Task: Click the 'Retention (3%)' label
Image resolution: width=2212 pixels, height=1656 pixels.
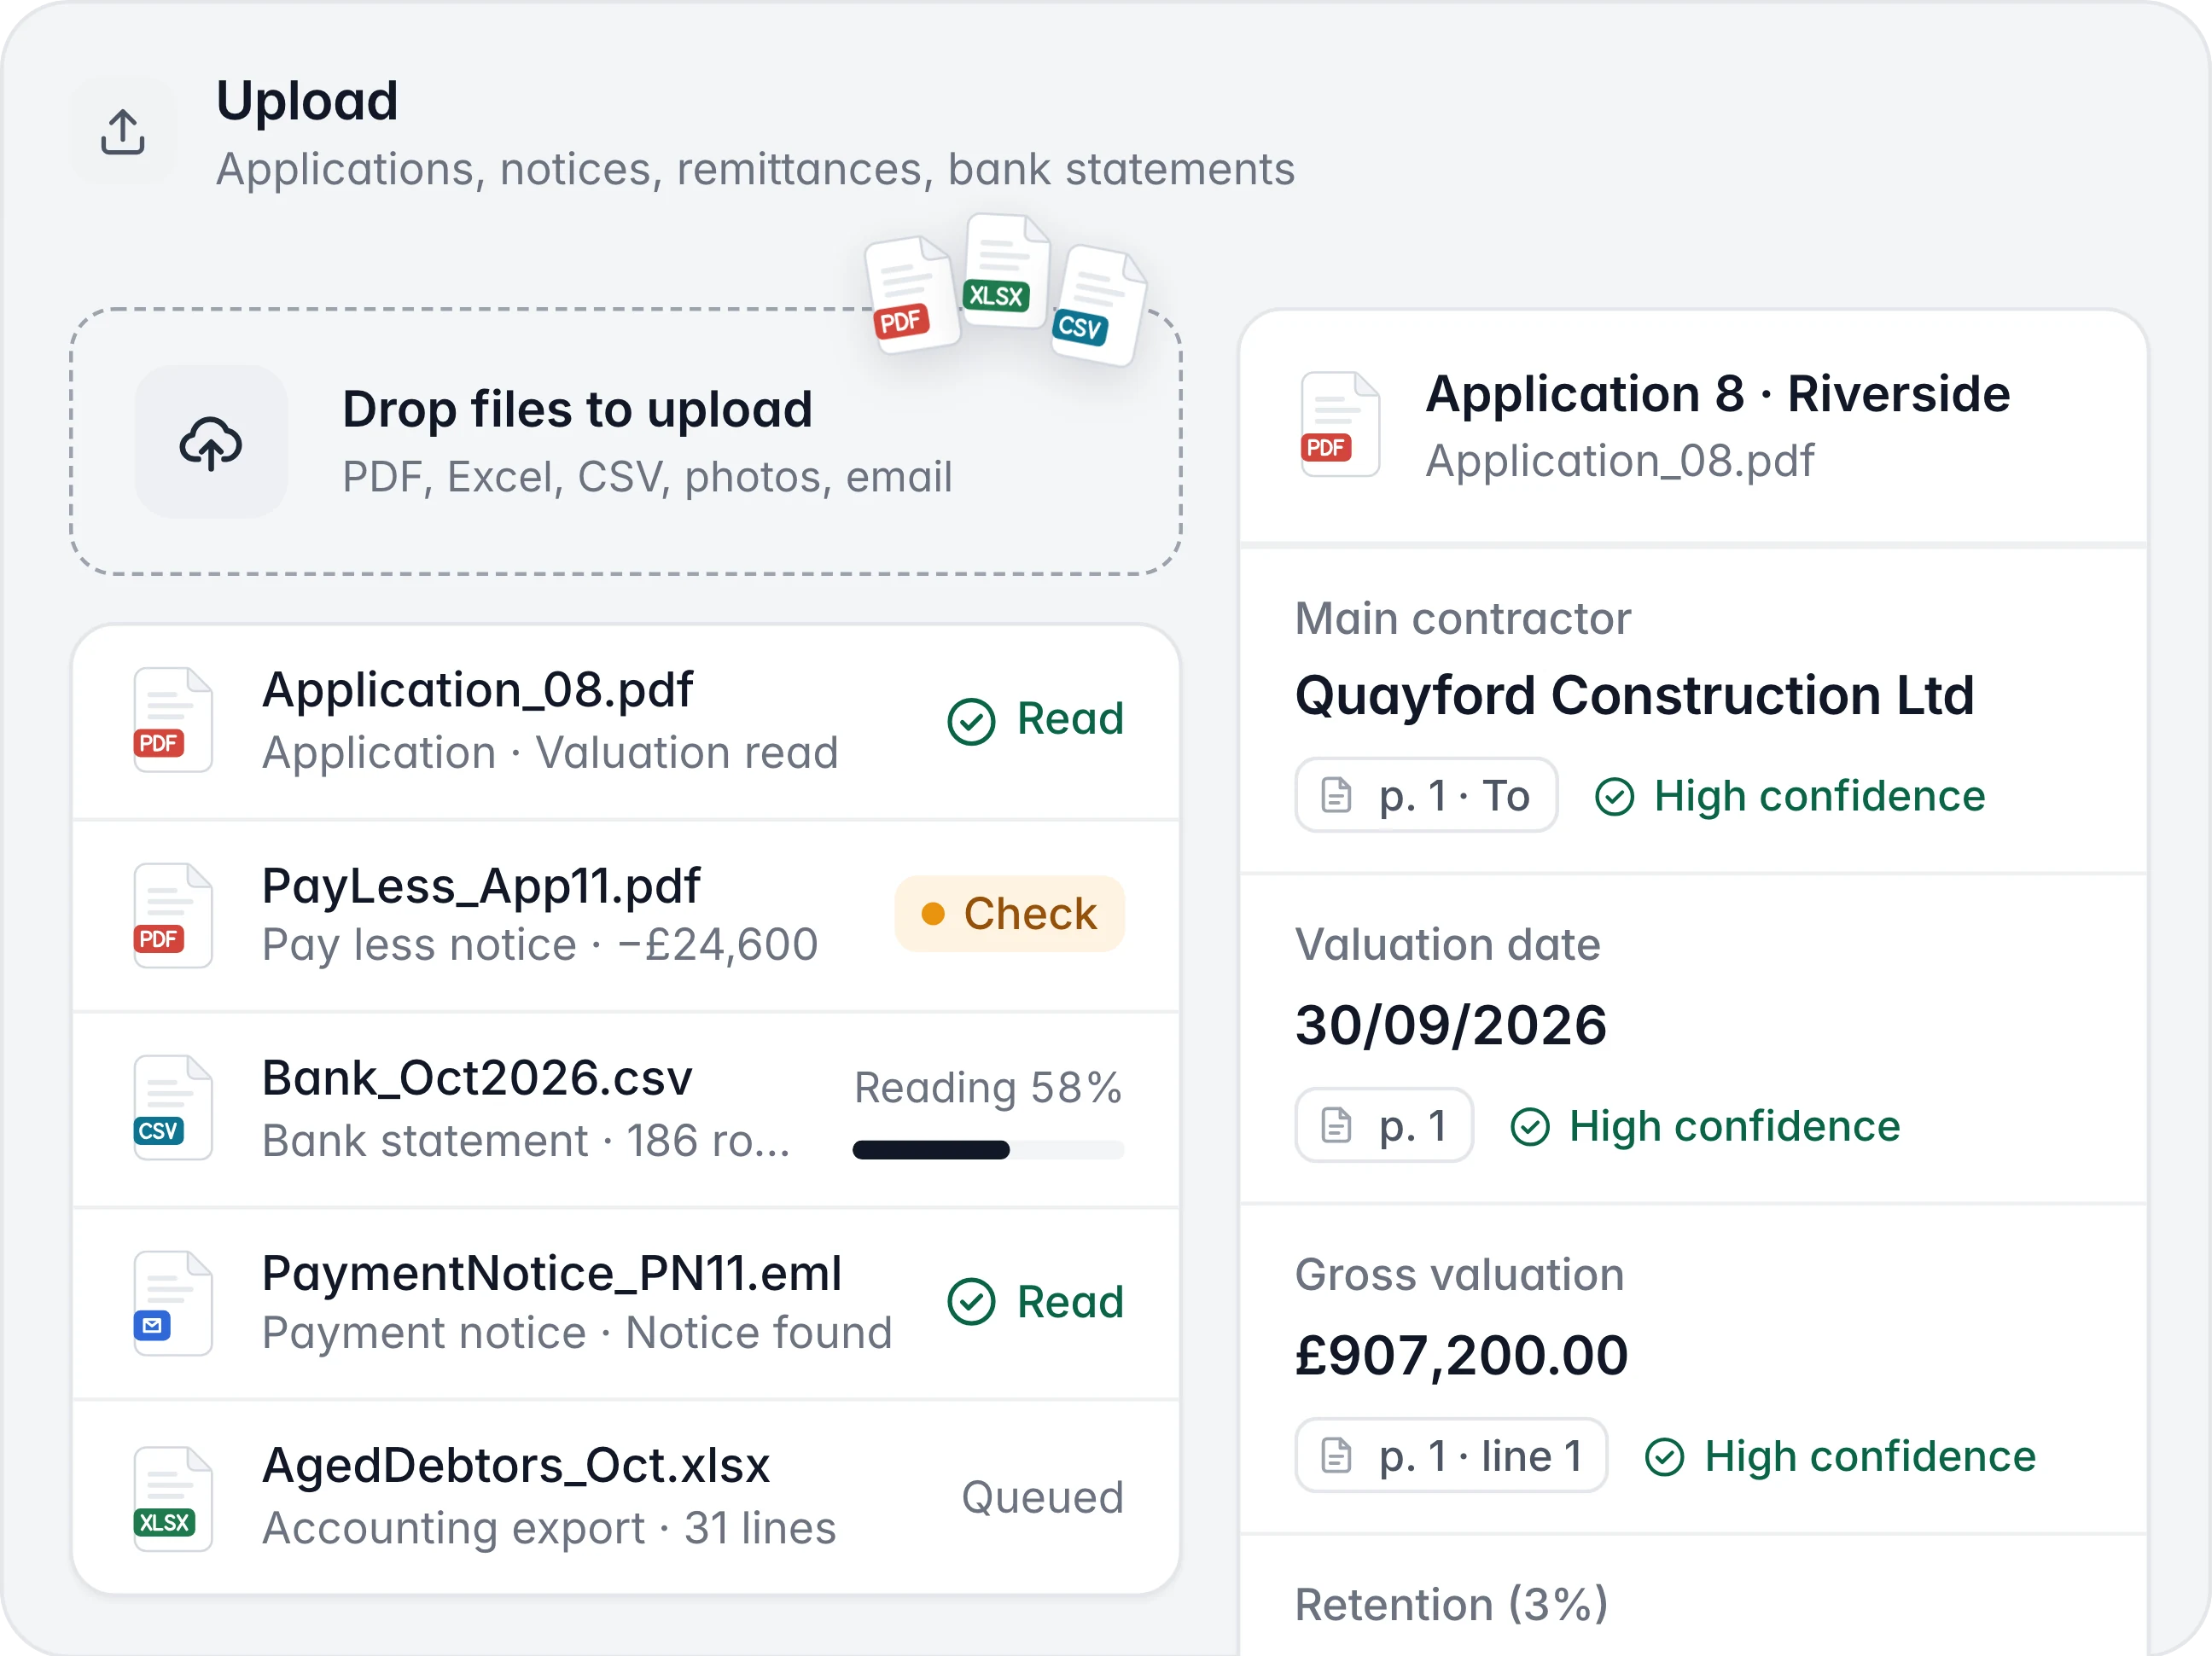Action: (x=1452, y=1605)
